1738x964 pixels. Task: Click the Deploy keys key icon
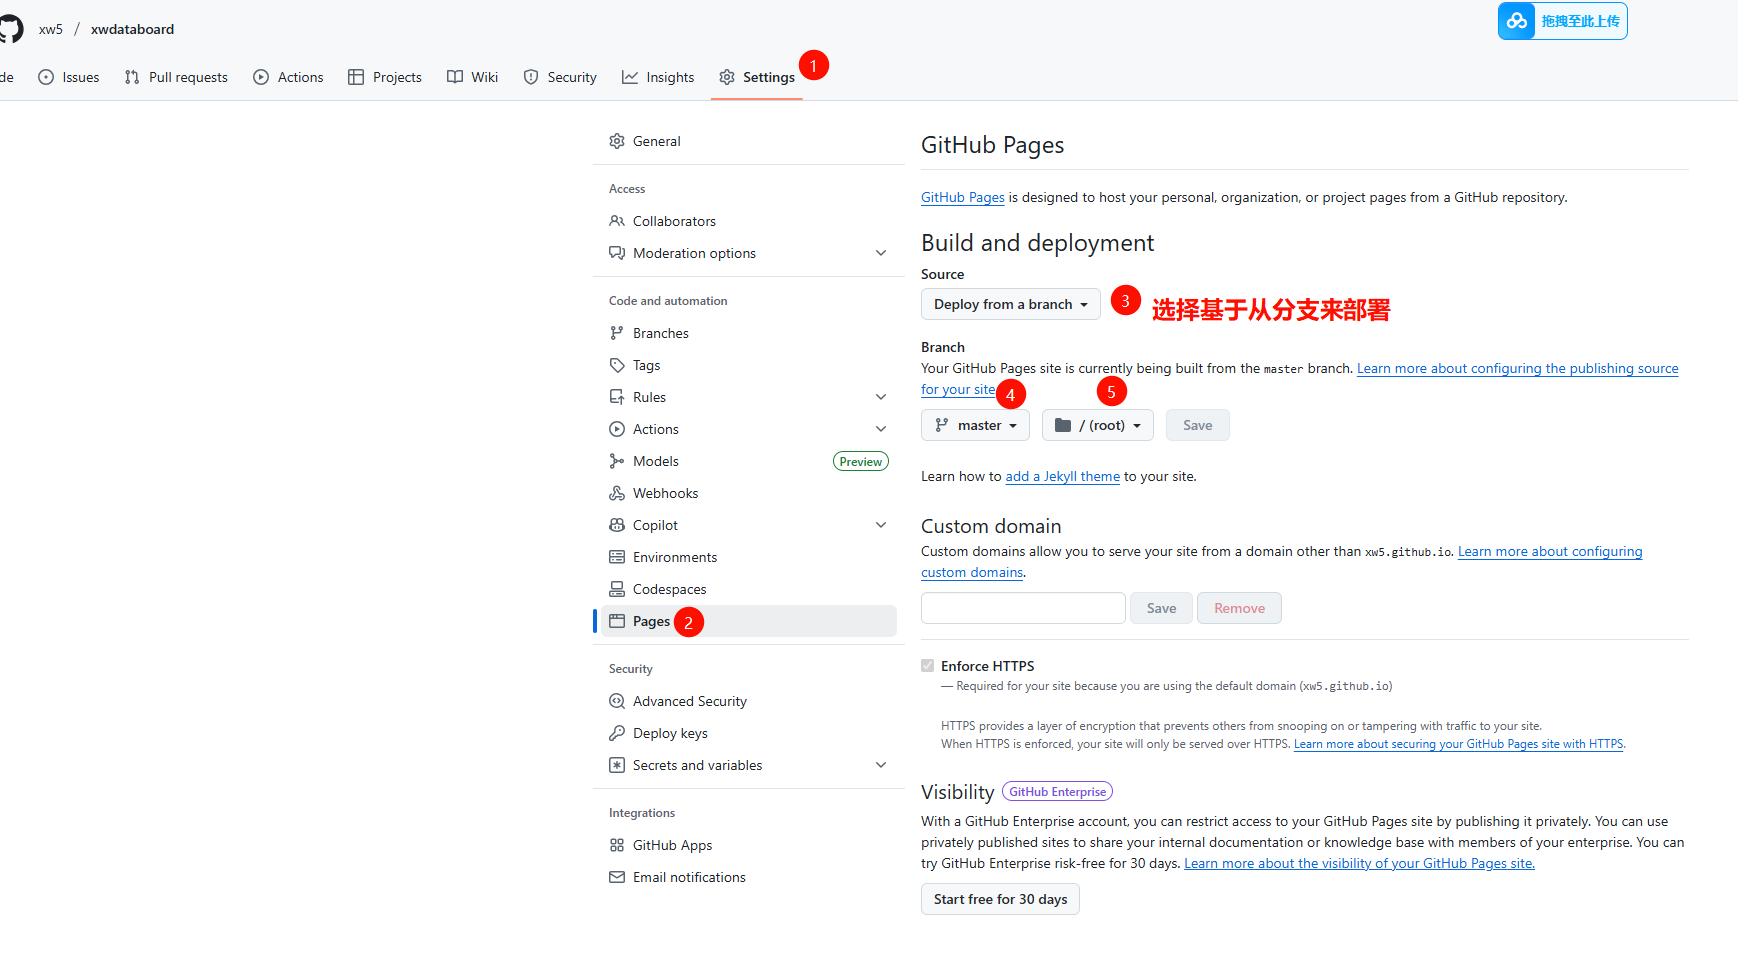[x=617, y=733]
